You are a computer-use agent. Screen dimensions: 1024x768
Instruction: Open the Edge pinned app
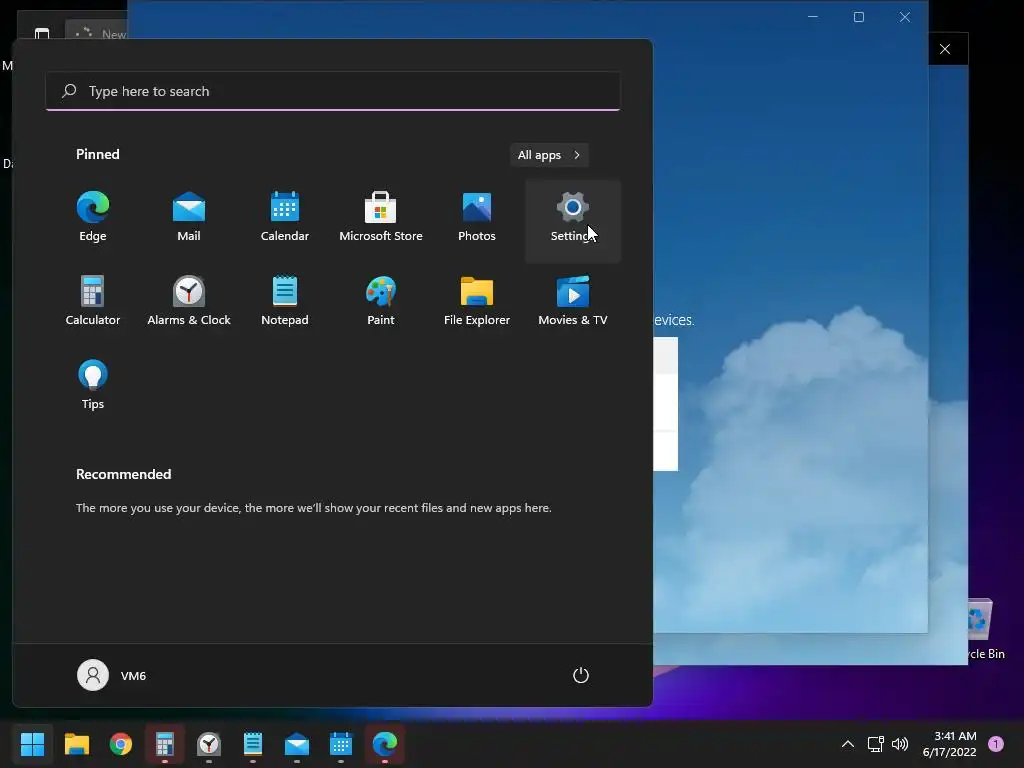(93, 217)
